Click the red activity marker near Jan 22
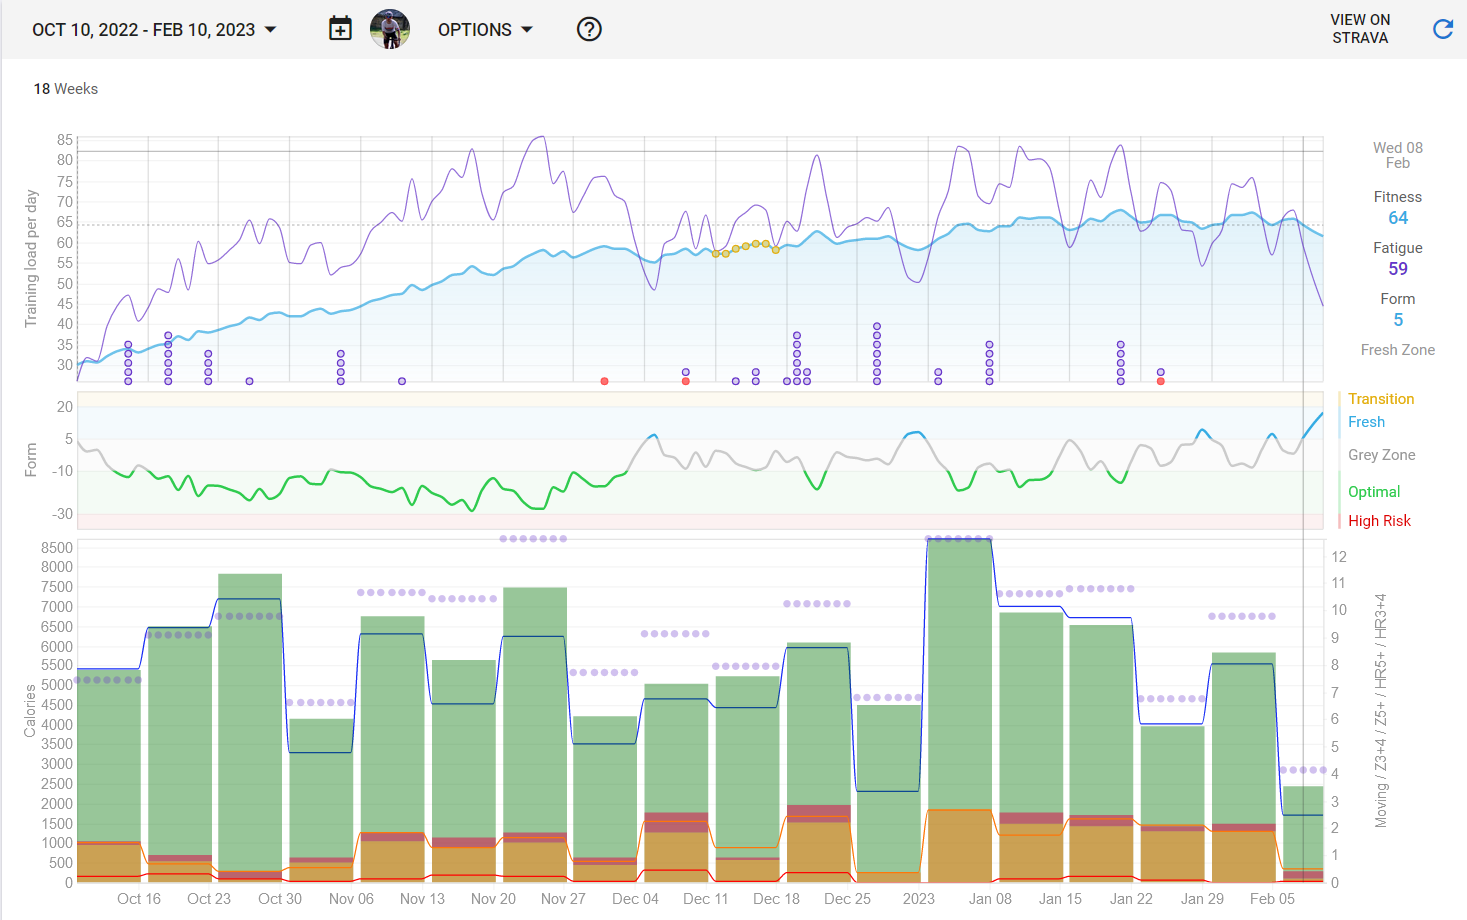 (1160, 381)
